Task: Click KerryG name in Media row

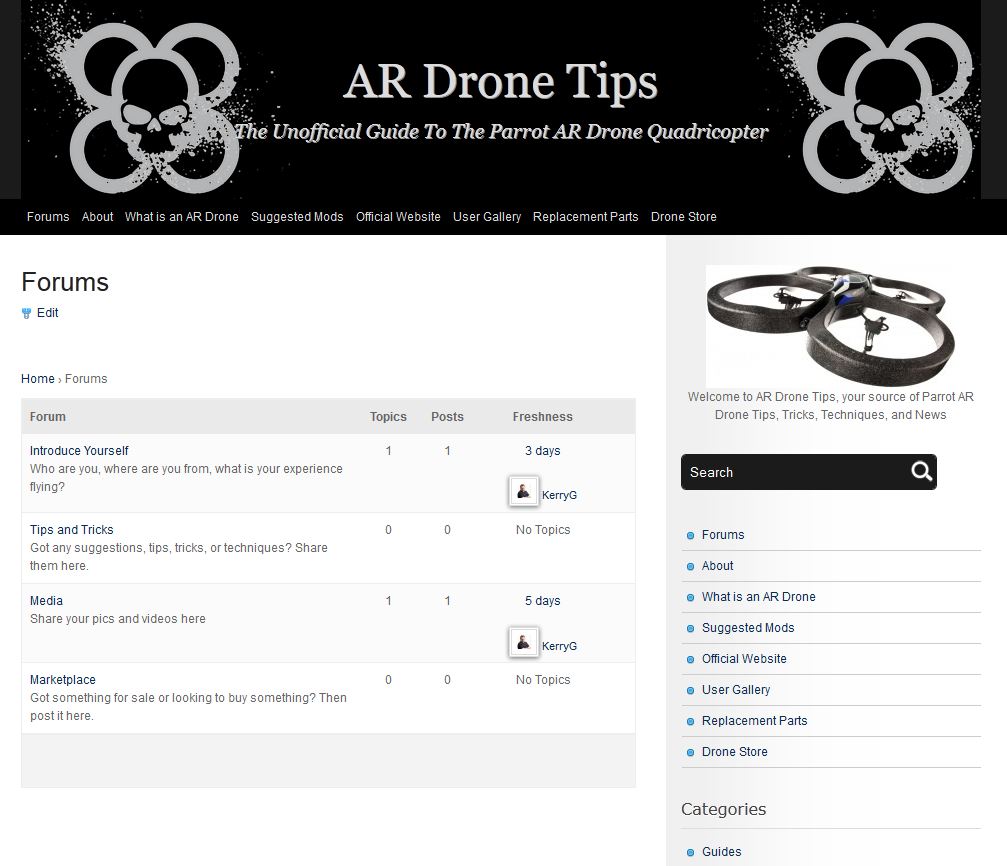Action: (x=559, y=646)
